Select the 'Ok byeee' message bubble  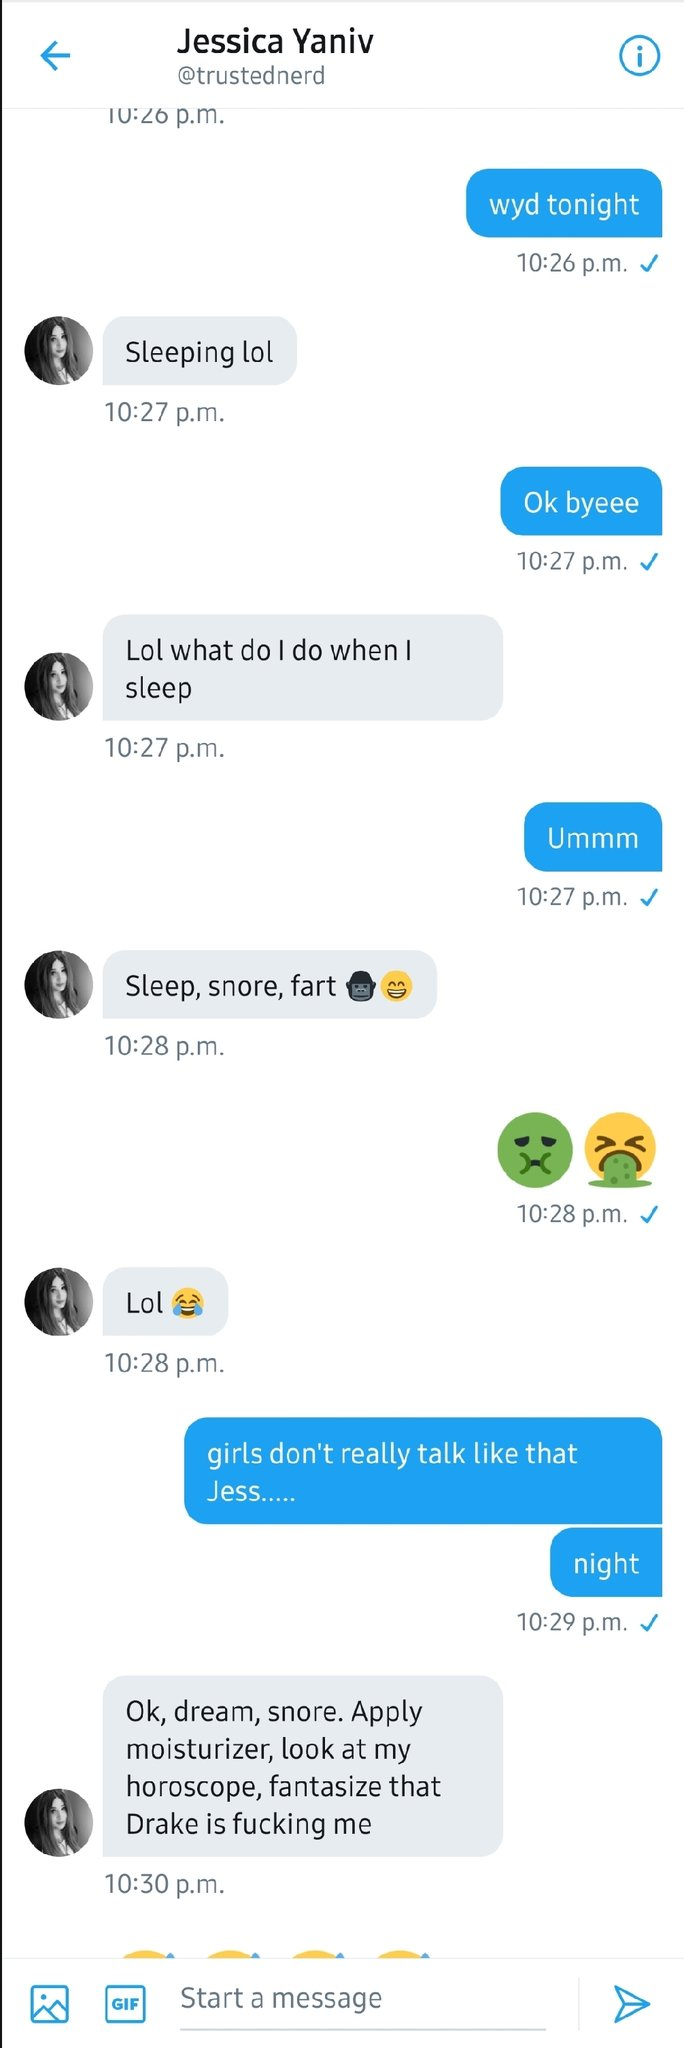[x=581, y=502]
